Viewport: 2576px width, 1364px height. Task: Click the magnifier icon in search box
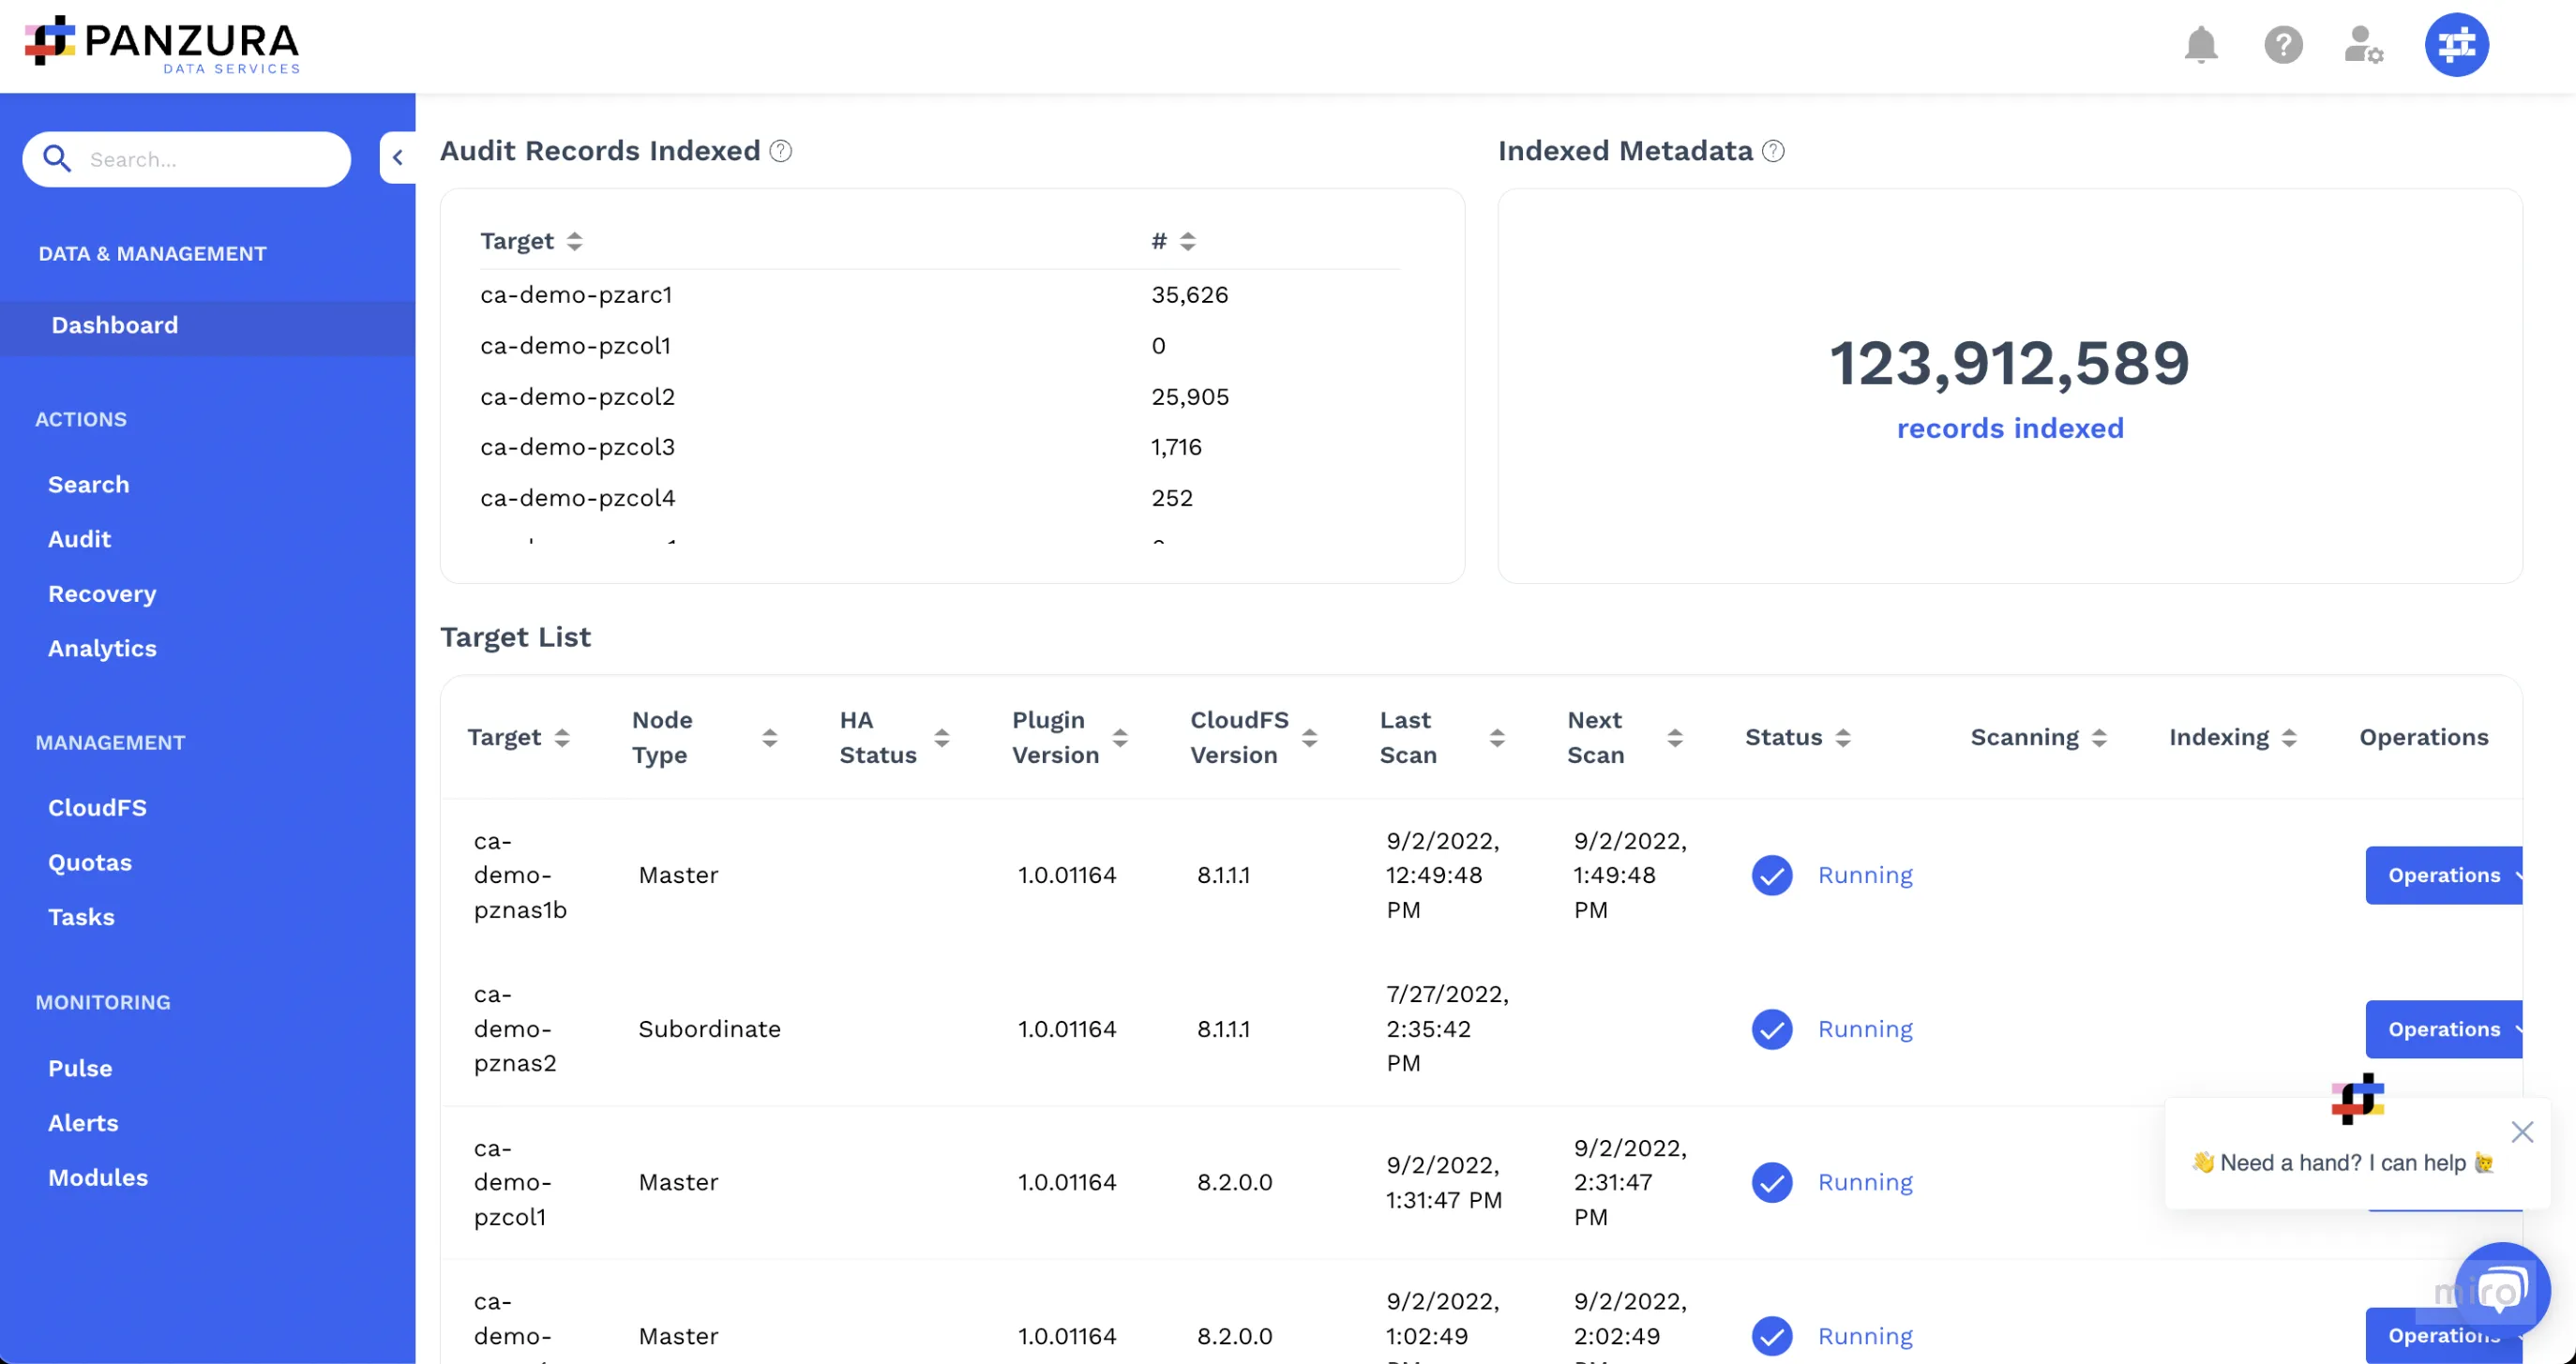(x=57, y=159)
